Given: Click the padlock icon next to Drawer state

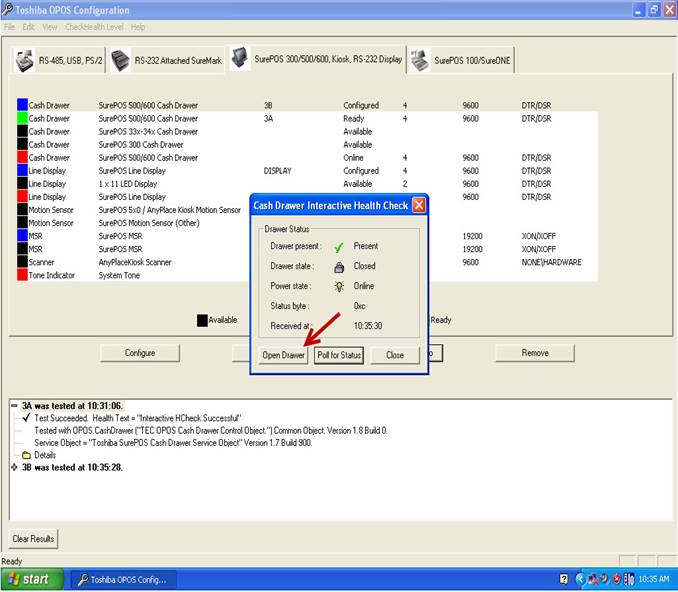Looking at the screenshot, I should 338,266.
